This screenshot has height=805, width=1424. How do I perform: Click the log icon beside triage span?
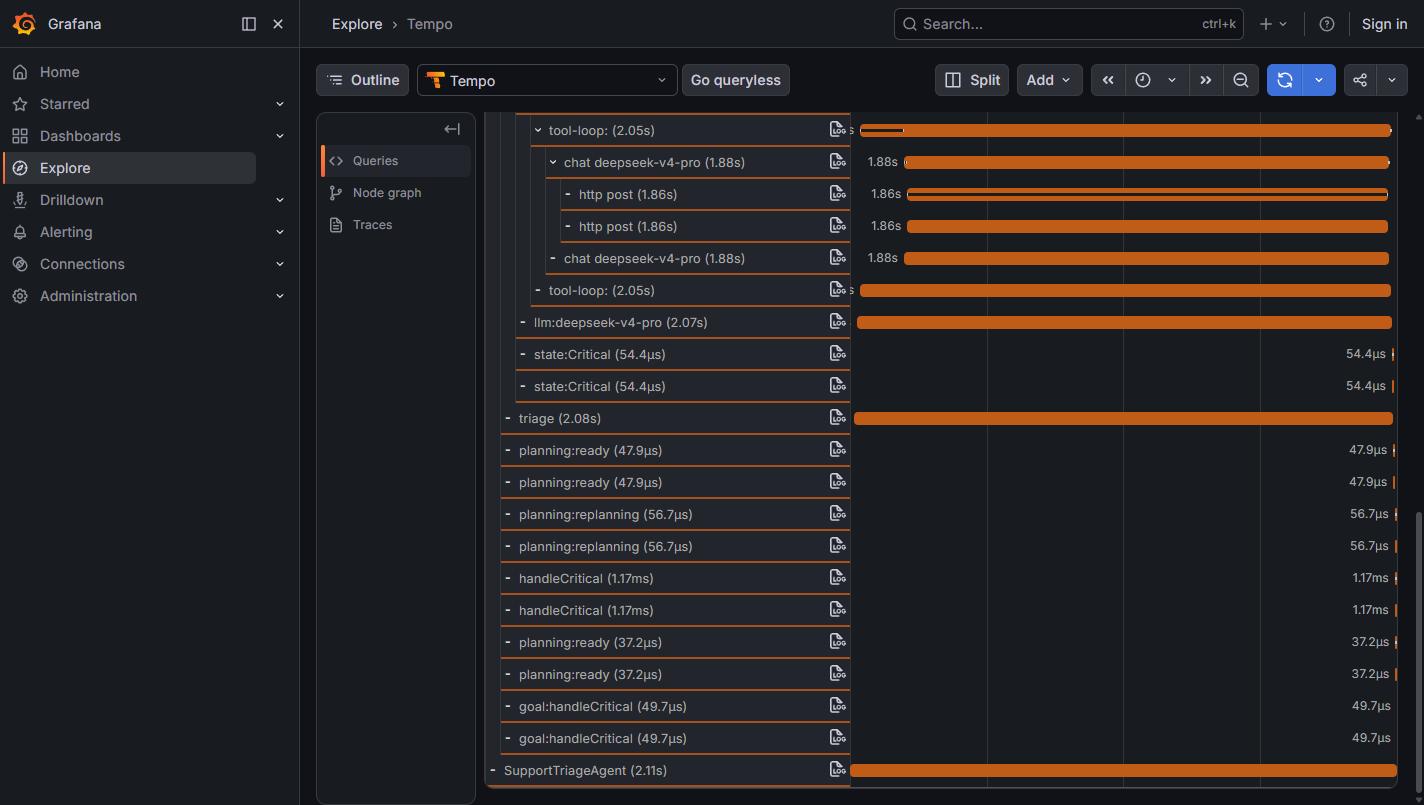pos(838,418)
